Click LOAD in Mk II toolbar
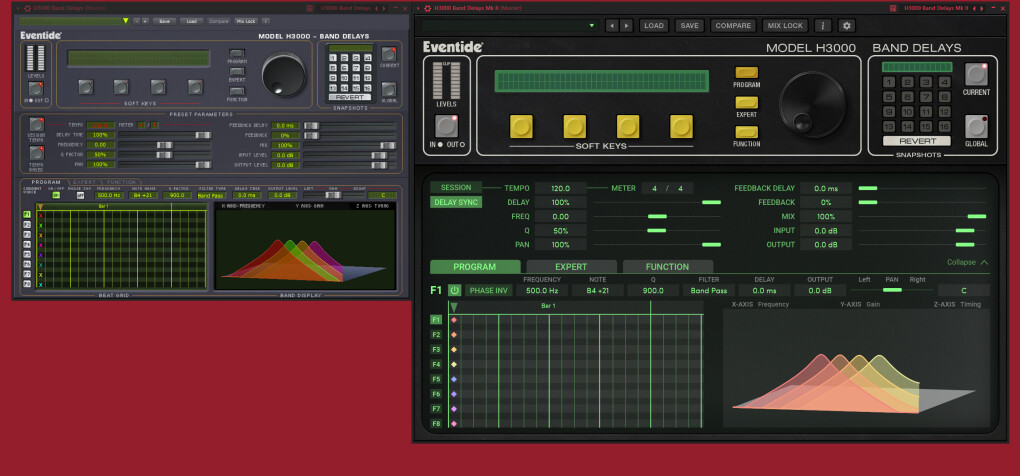This screenshot has width=1020, height=476. tap(654, 25)
